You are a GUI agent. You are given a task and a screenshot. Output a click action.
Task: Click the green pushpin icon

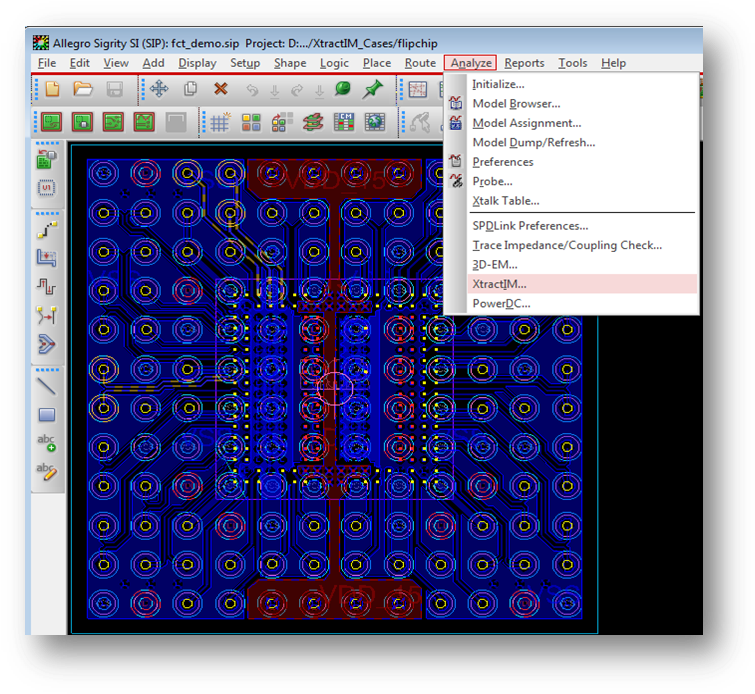coord(373,89)
